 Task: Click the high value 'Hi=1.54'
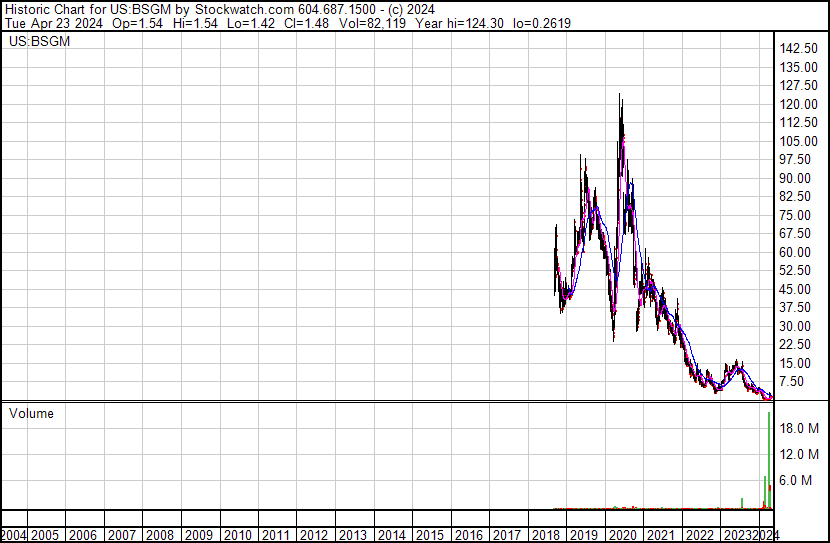(195, 23)
